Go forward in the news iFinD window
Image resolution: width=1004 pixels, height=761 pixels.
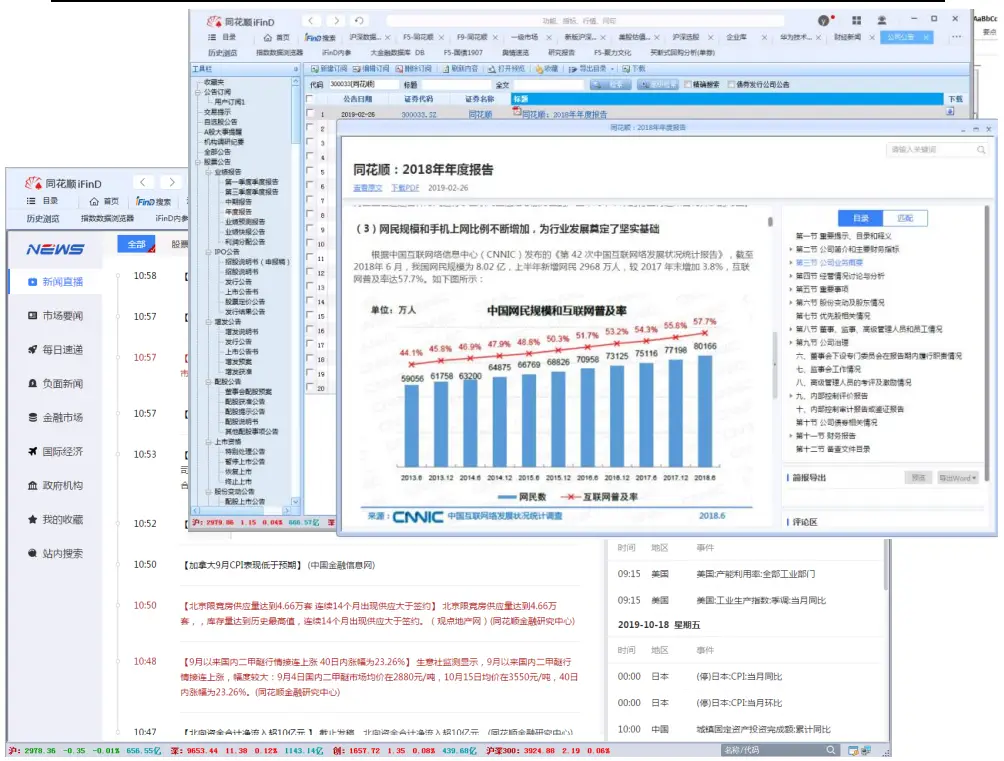click(x=172, y=183)
